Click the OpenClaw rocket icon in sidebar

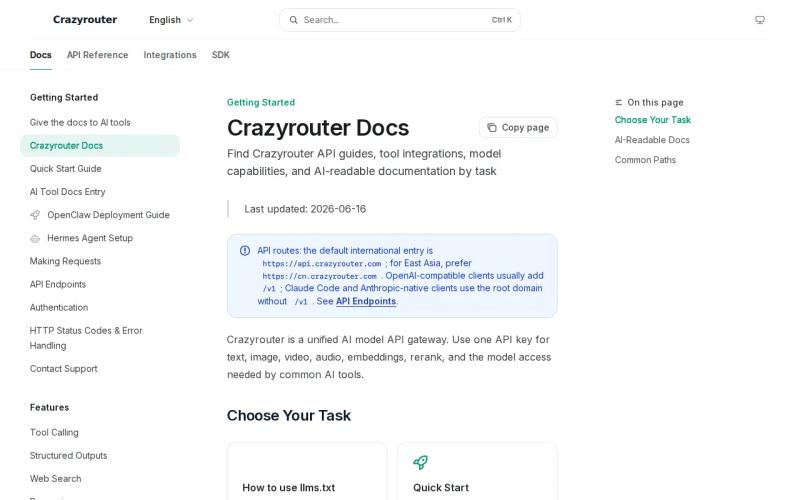[x=35, y=215]
